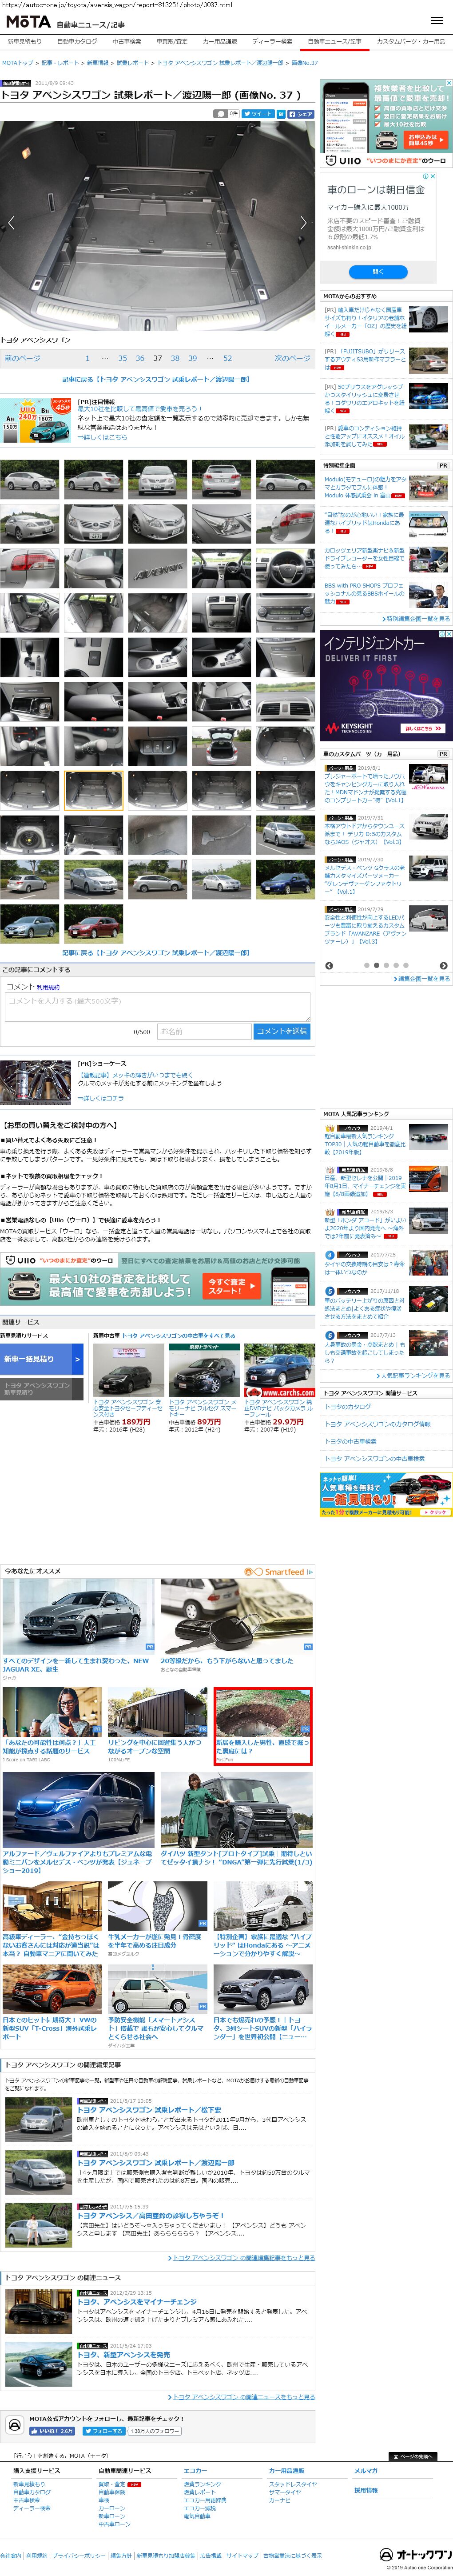Show previous photo with left arrow
Image resolution: width=453 pixels, height=2576 pixels.
(x=11, y=223)
